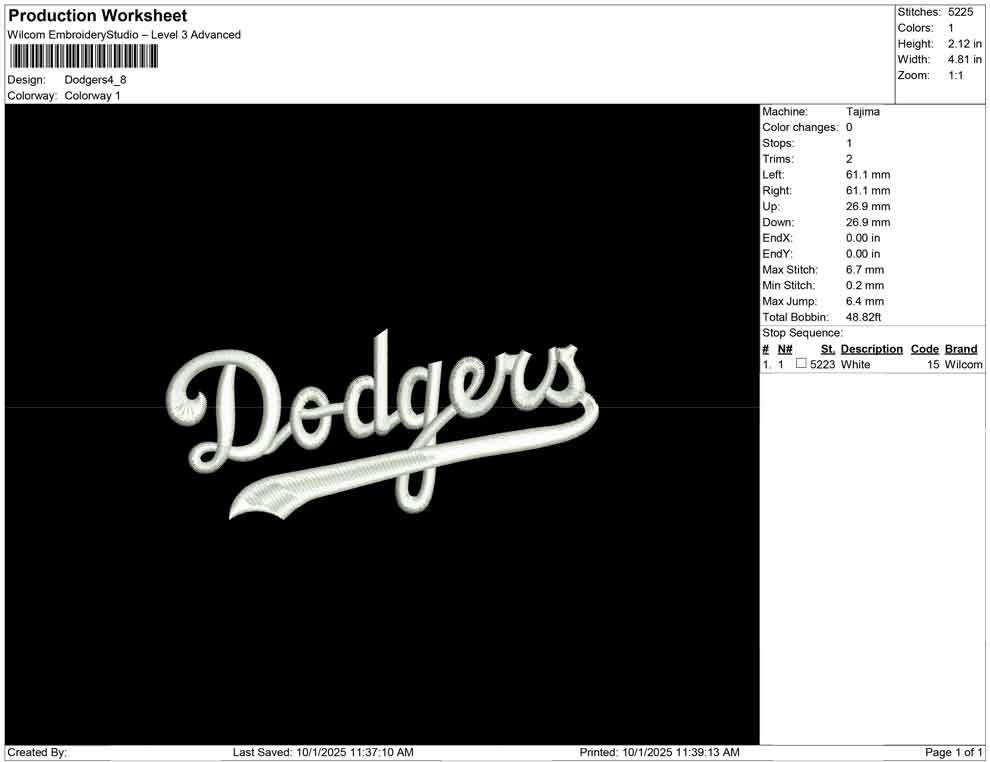Click the Up value '26.9 mm'
Viewport: 990px width, 762px height.
868,206
